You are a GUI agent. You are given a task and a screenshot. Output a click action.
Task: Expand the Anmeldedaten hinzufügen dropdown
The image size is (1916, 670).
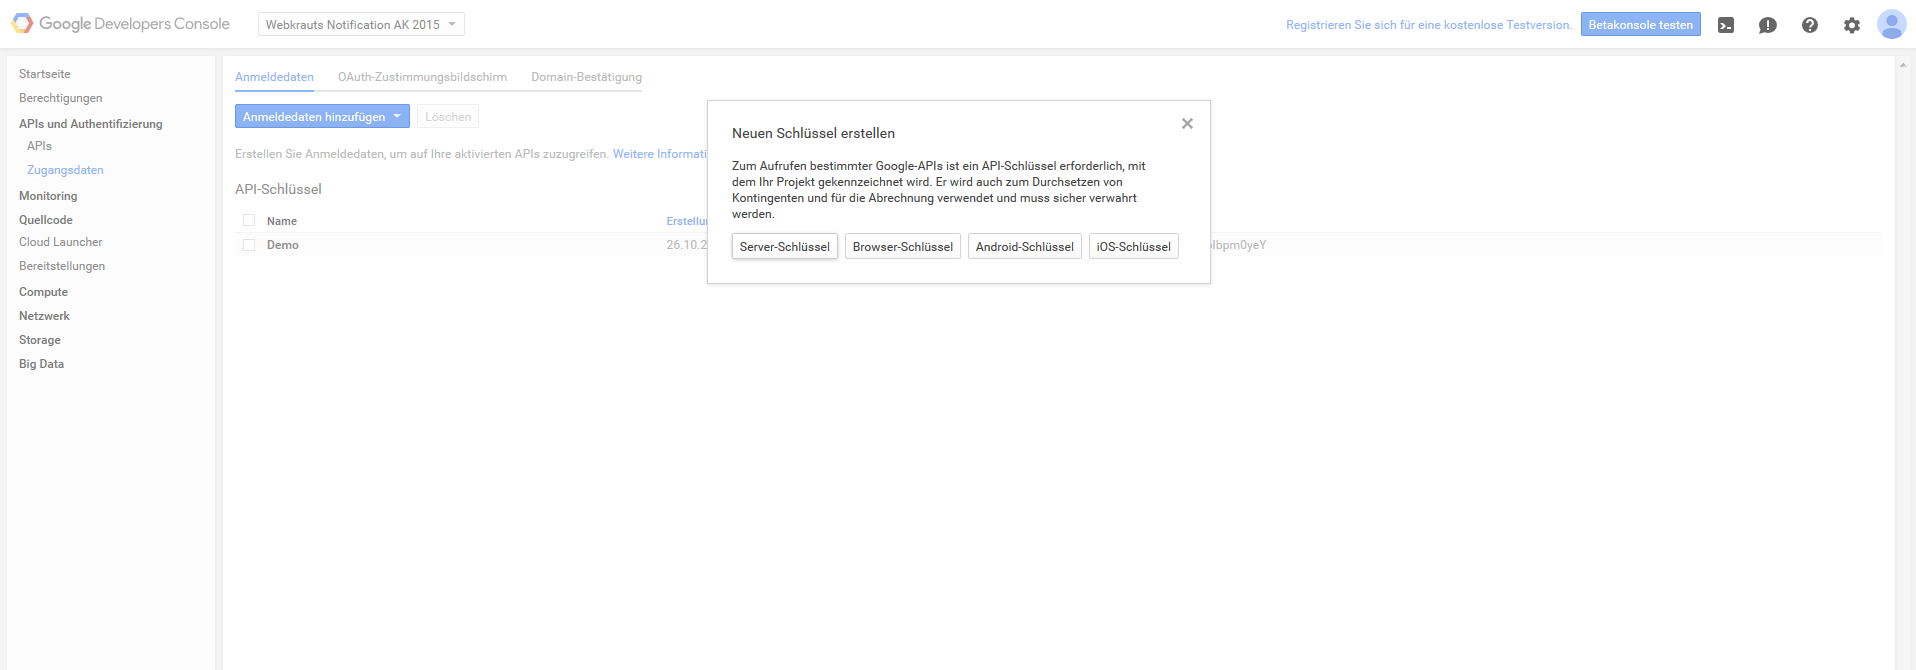(x=322, y=116)
